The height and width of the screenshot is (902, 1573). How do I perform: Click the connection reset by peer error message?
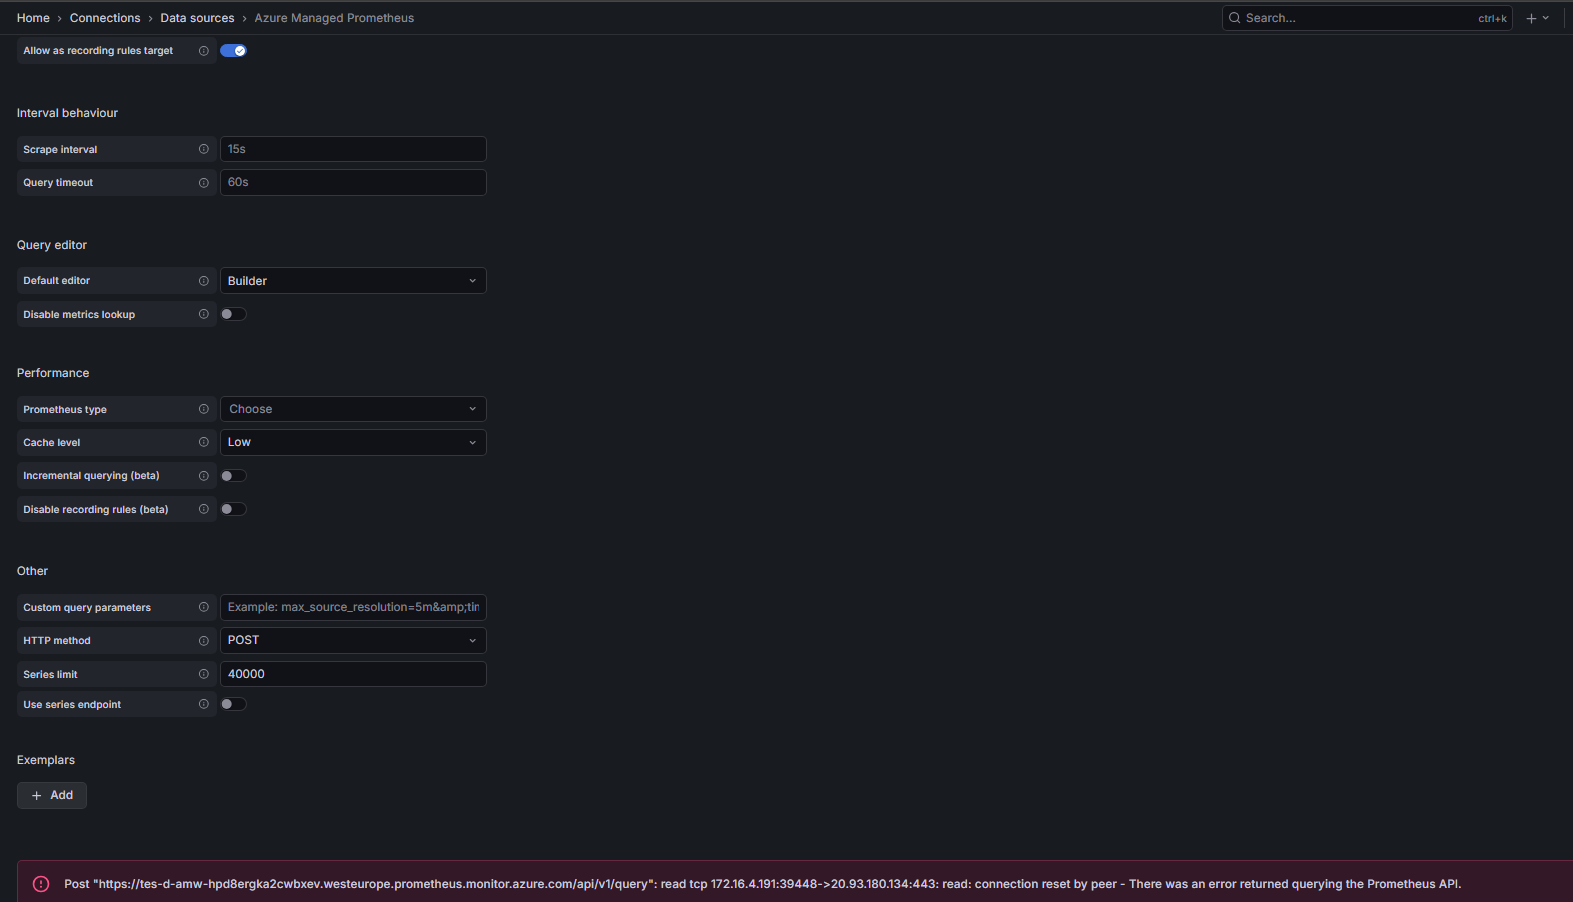point(763,884)
